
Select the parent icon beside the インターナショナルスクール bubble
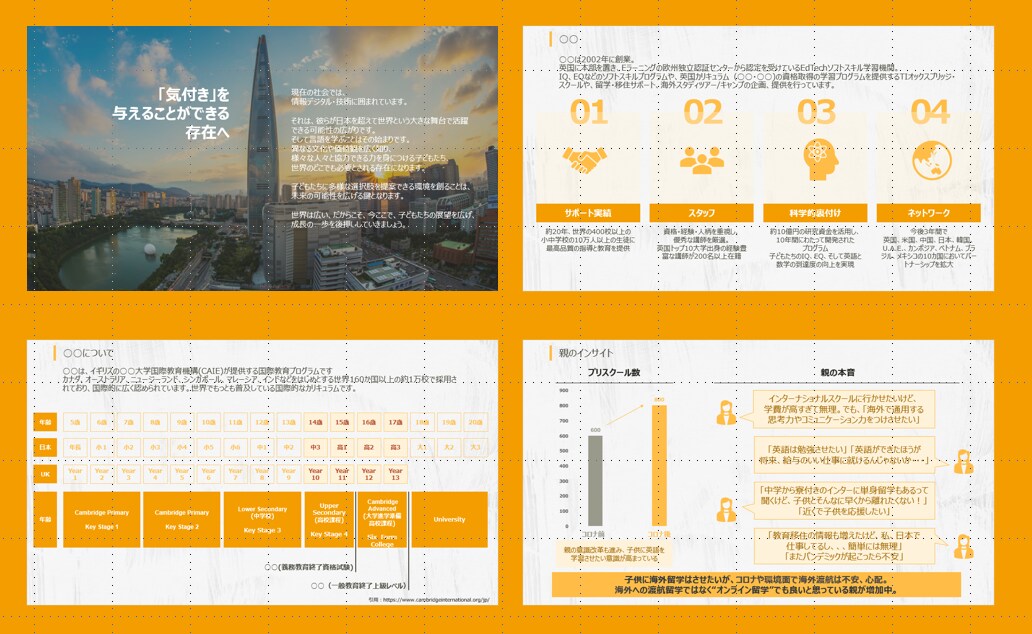pyautogui.click(x=726, y=413)
